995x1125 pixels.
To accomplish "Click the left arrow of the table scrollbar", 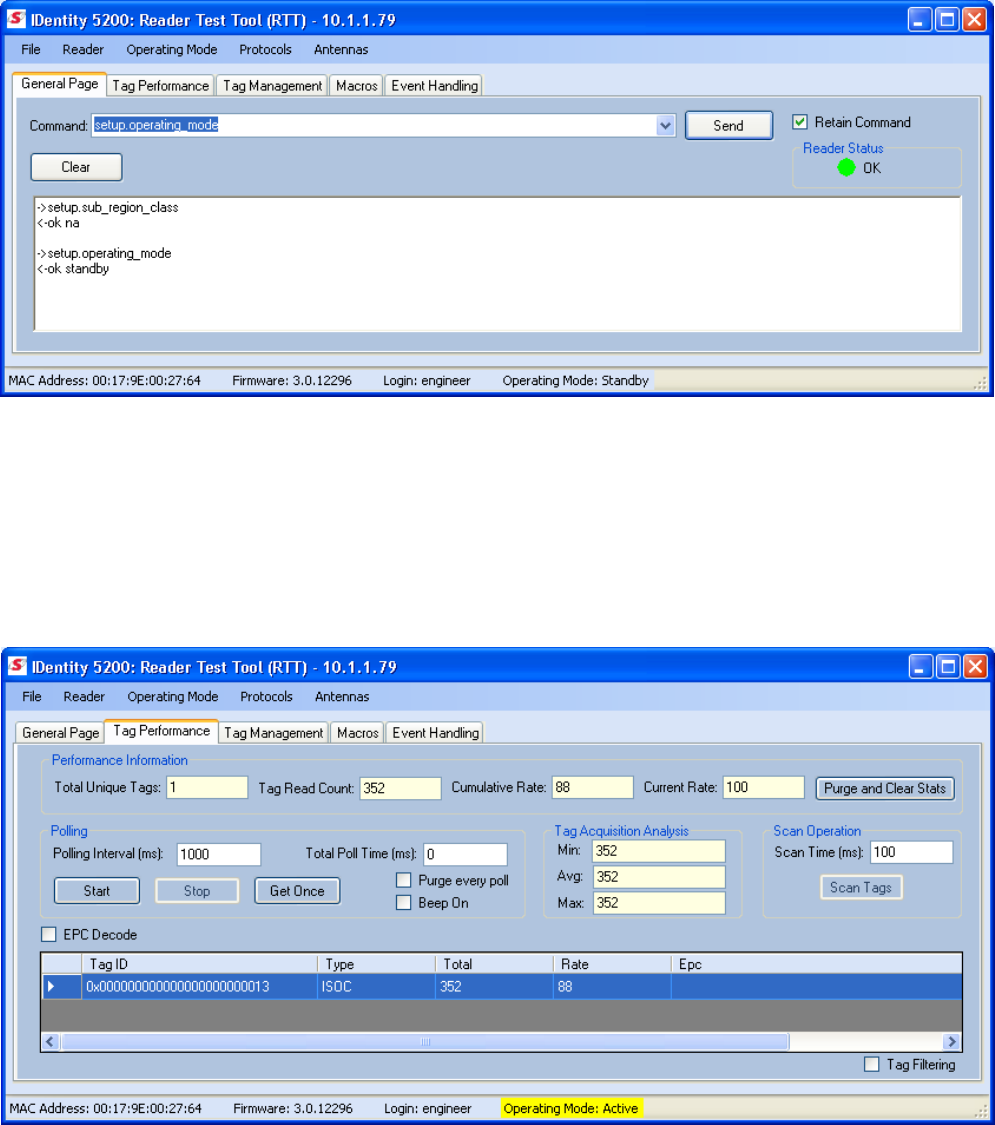I will (49, 1041).
